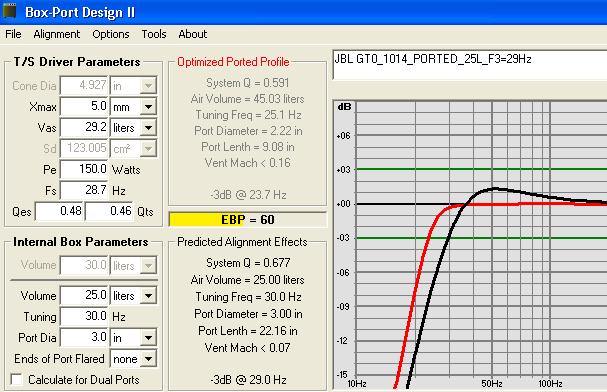Click the Pe Watts input field
The width and height of the screenshot is (607, 392).
pos(84,169)
